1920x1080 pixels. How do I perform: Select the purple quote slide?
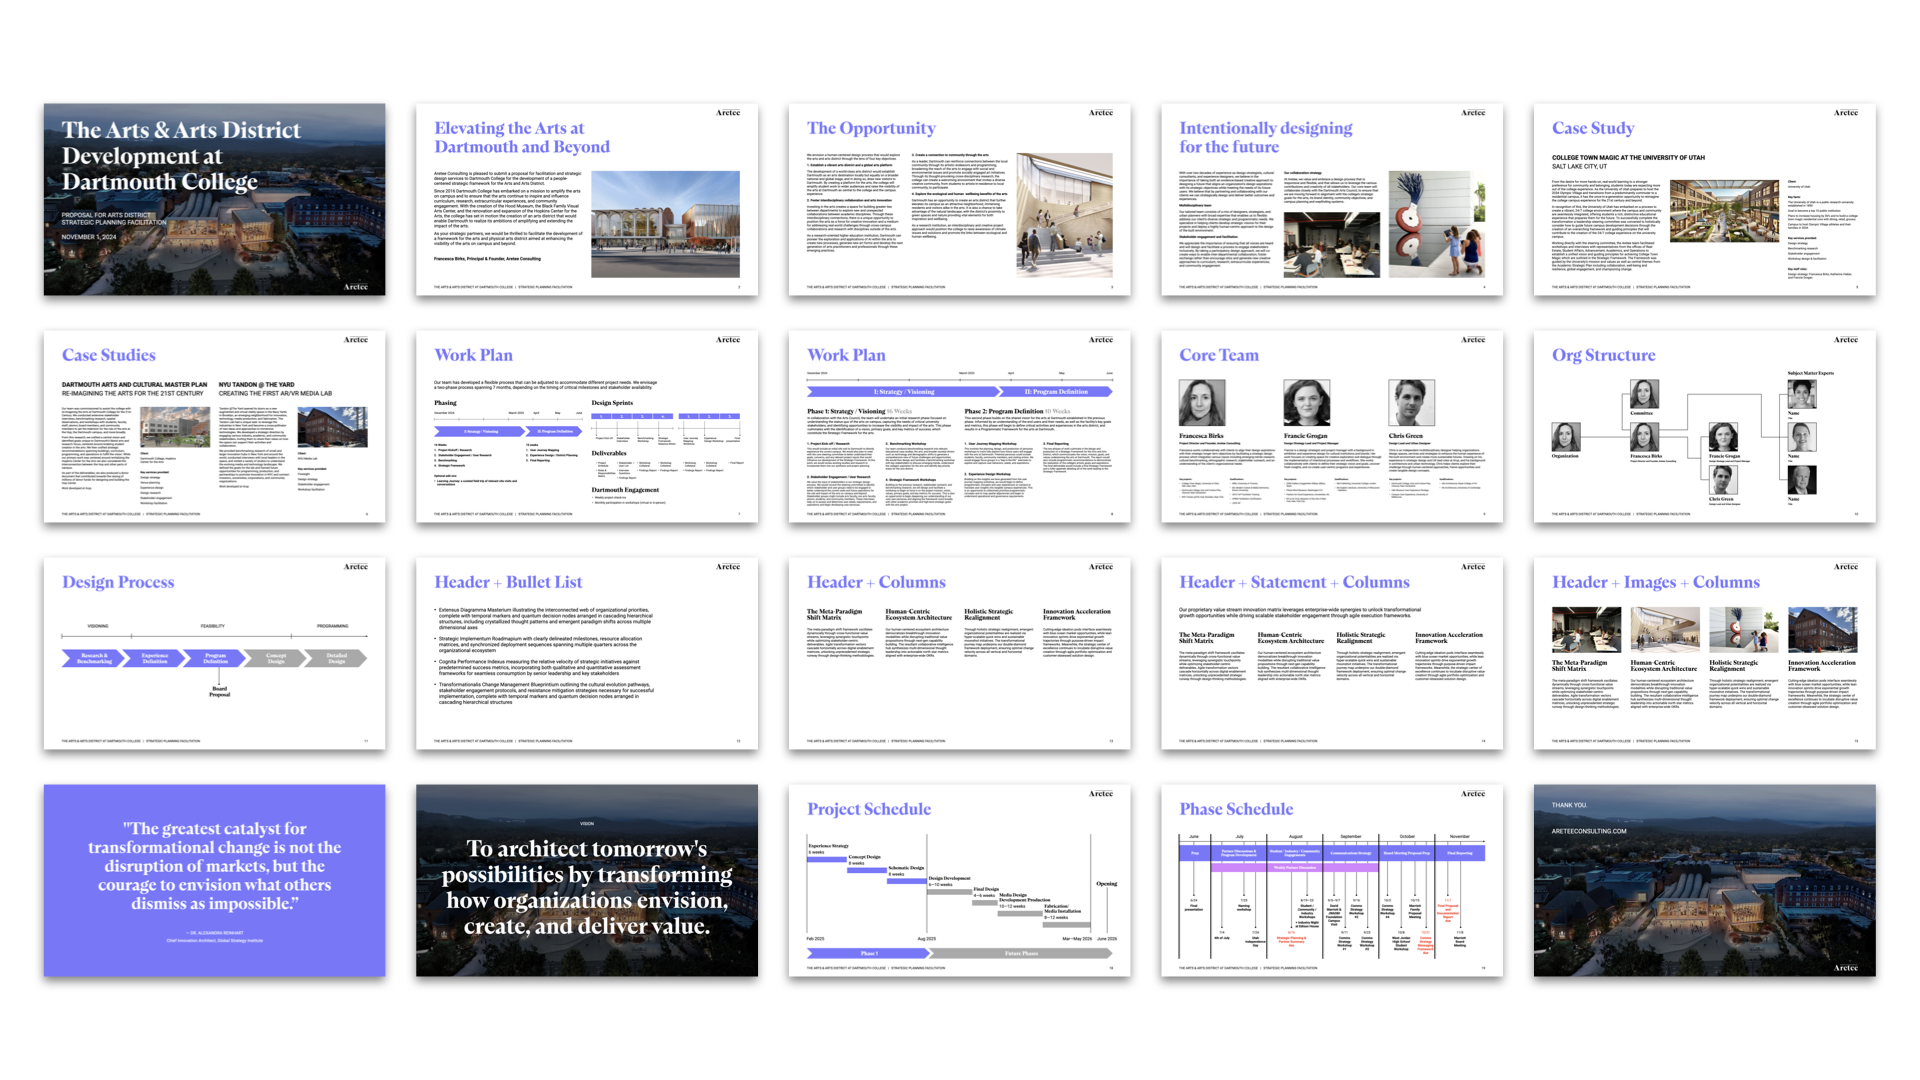click(x=214, y=880)
